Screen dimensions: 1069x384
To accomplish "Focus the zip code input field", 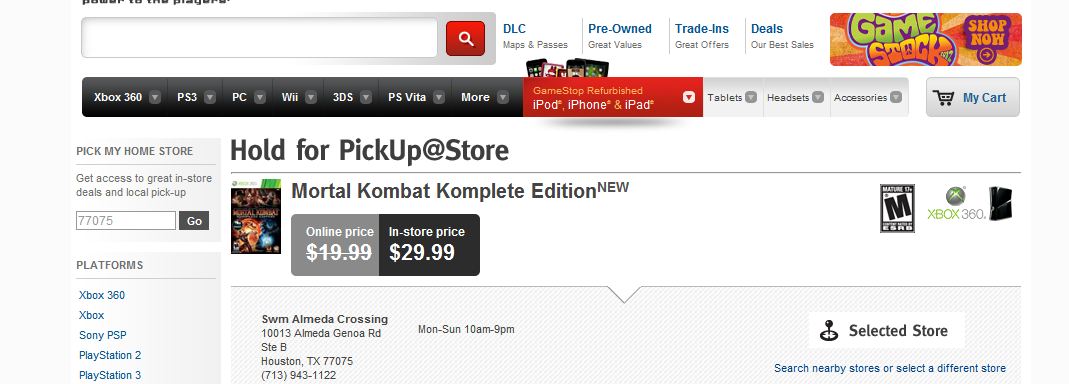I will [126, 220].
